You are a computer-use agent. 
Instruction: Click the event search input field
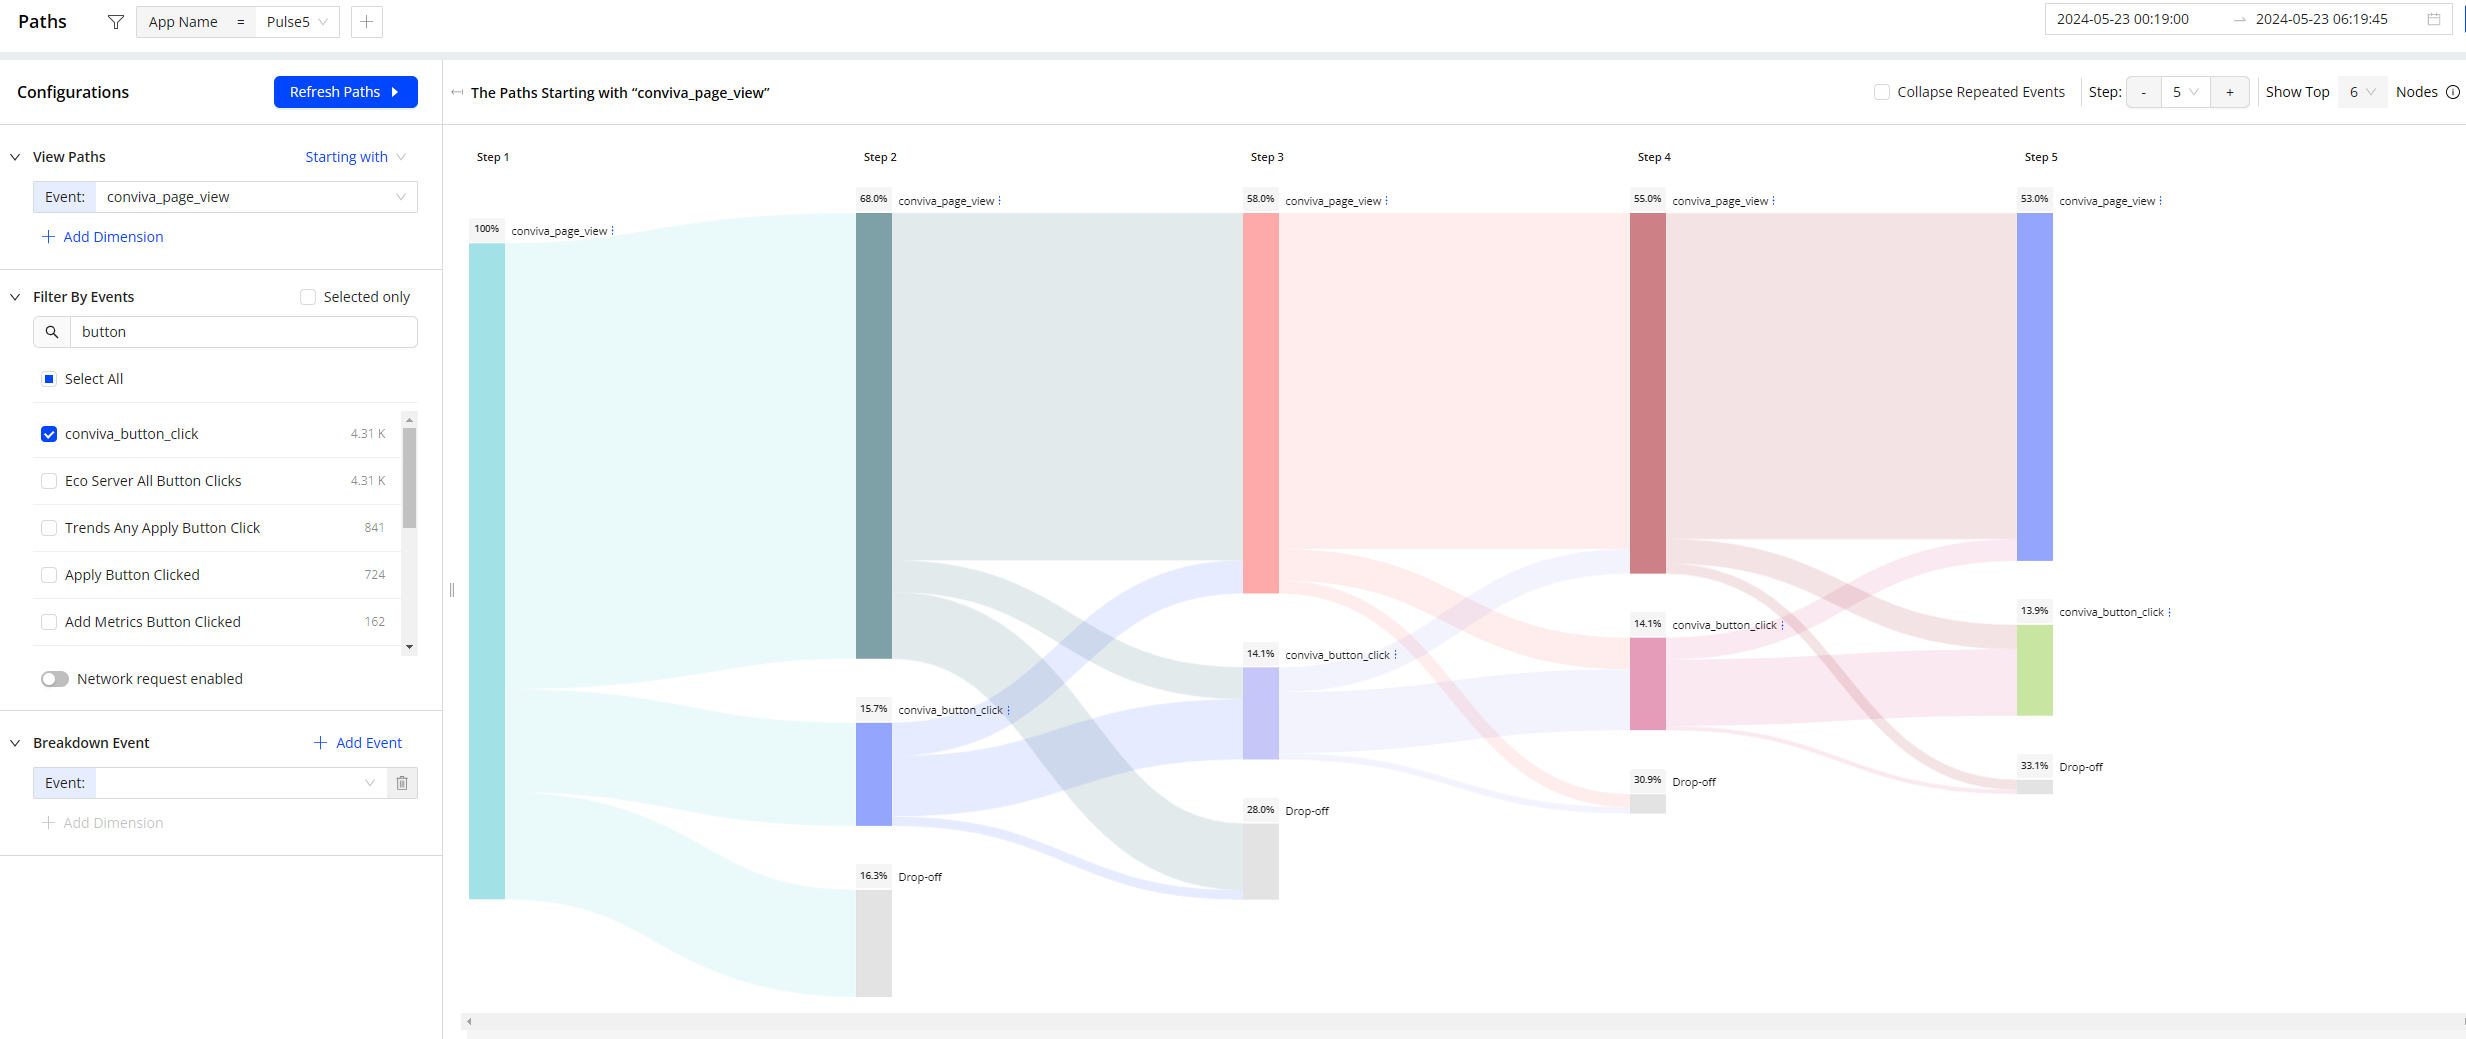[243, 332]
